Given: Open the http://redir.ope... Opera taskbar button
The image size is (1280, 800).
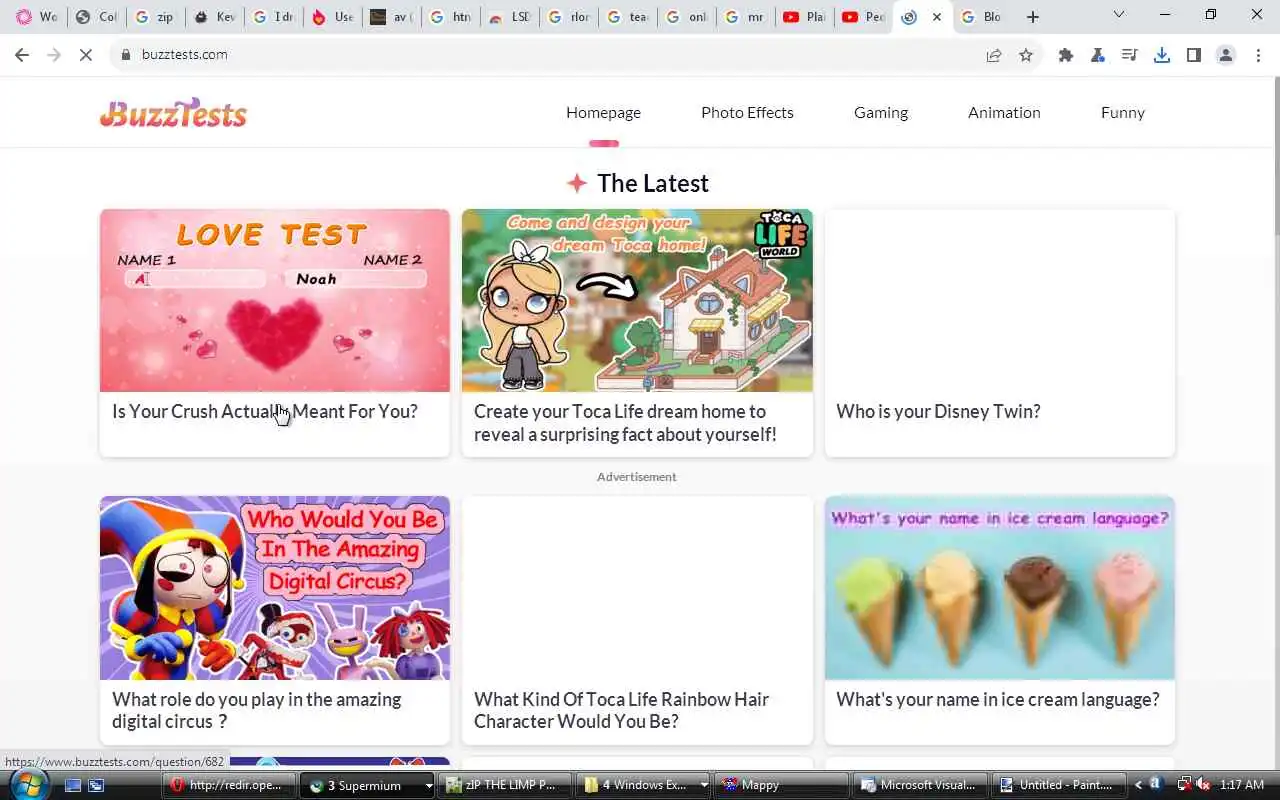Looking at the screenshot, I should click(x=229, y=785).
